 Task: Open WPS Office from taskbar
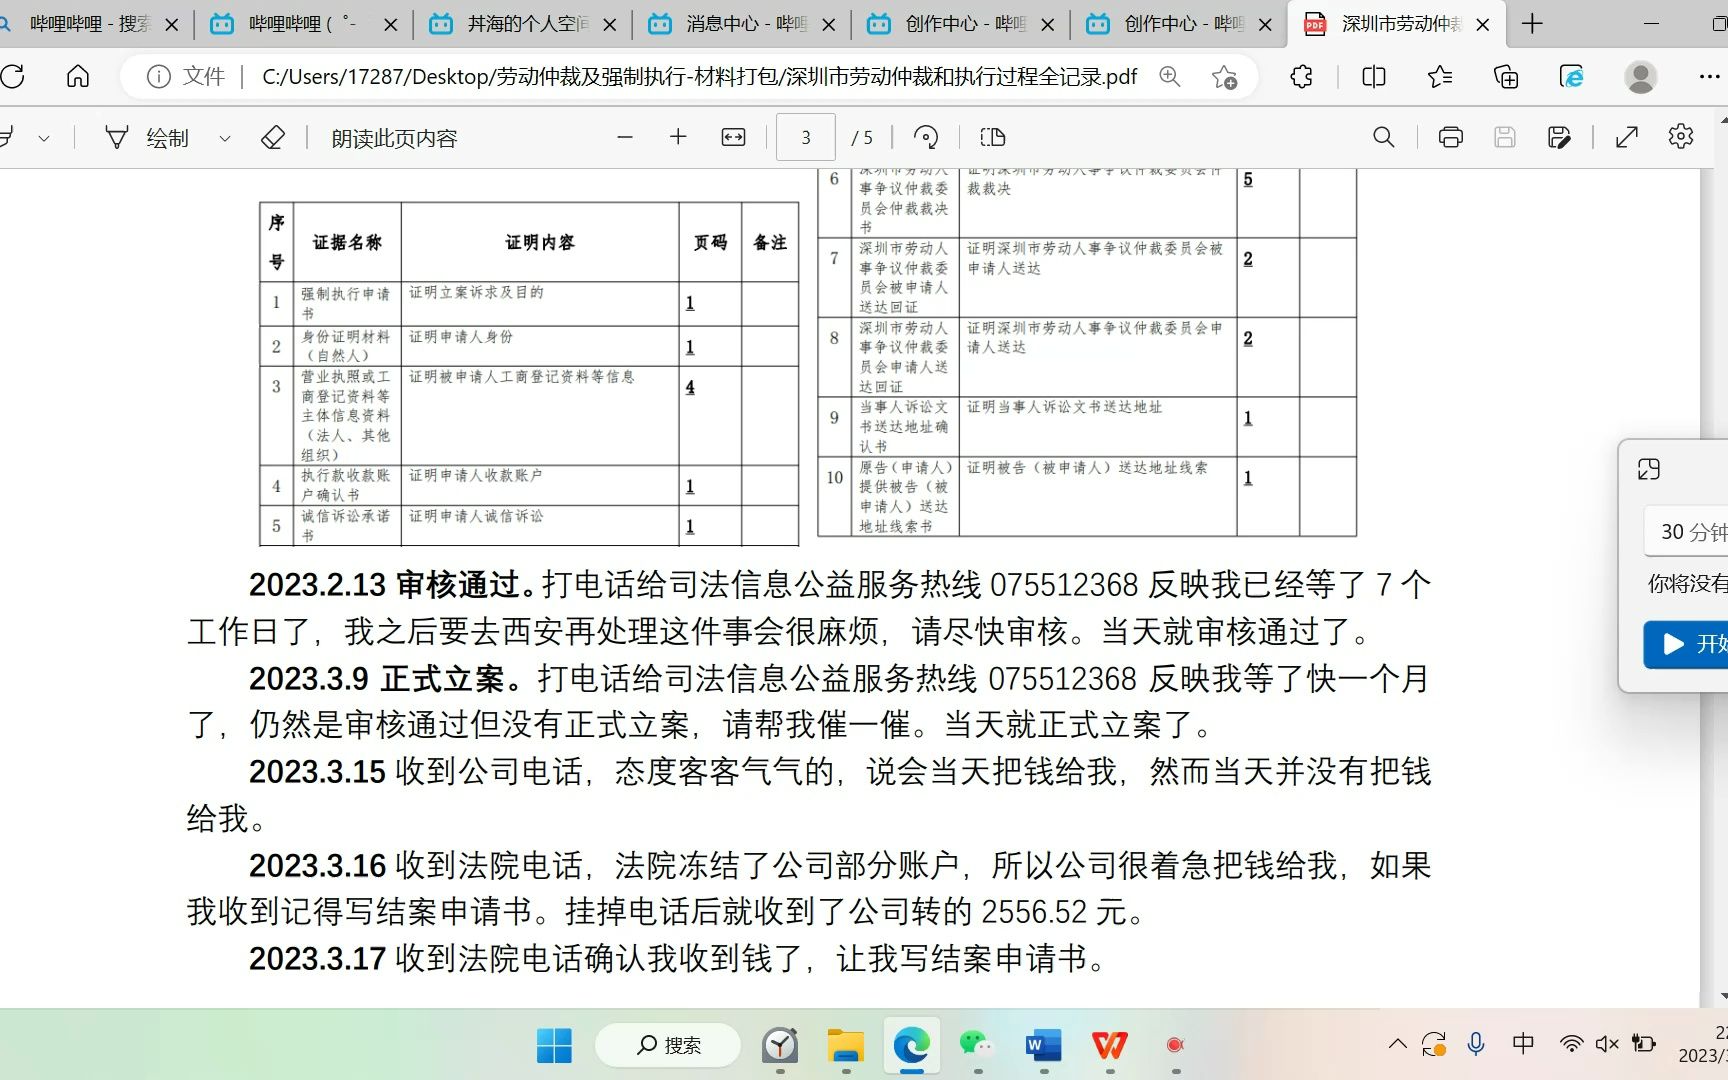[x=1110, y=1045]
